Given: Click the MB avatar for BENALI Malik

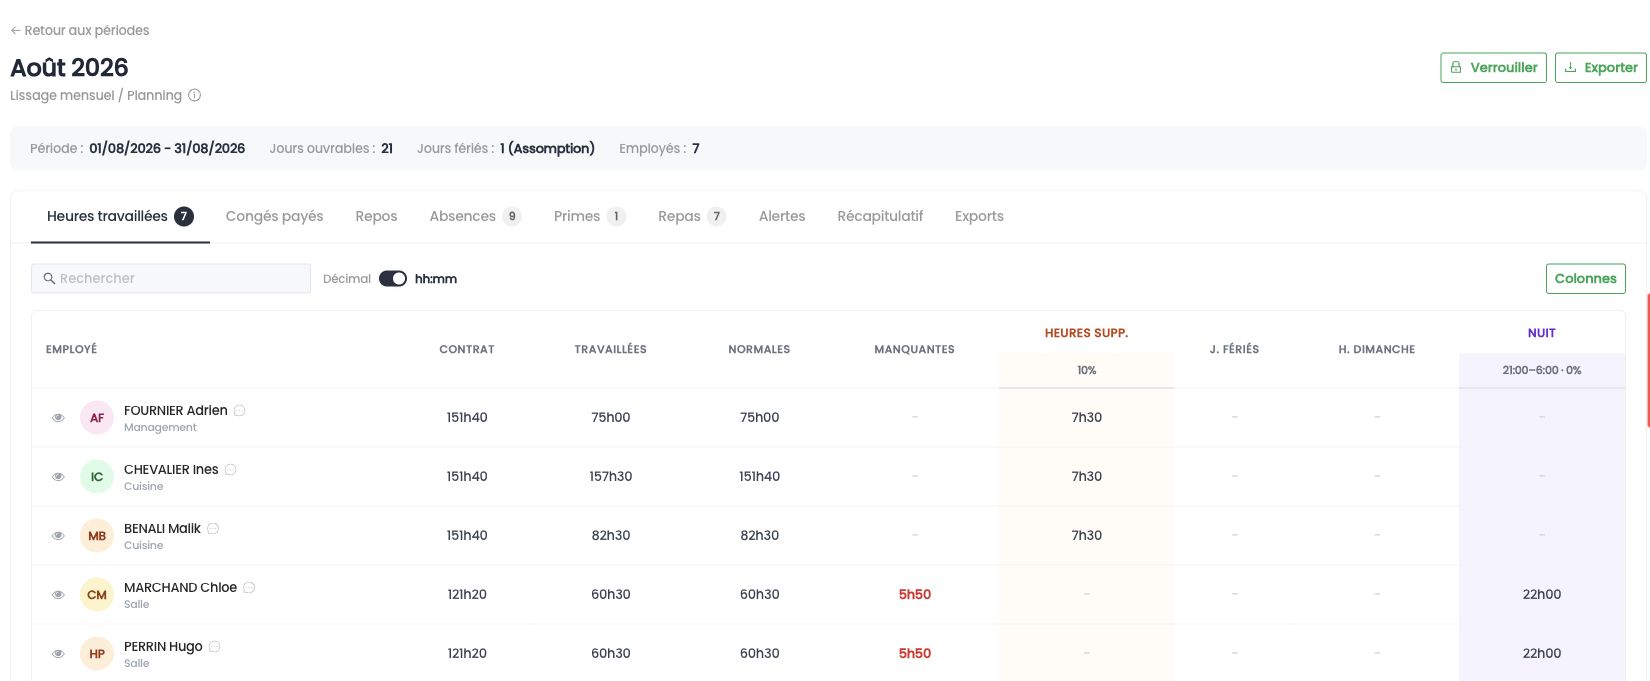Looking at the screenshot, I should coord(97,536).
